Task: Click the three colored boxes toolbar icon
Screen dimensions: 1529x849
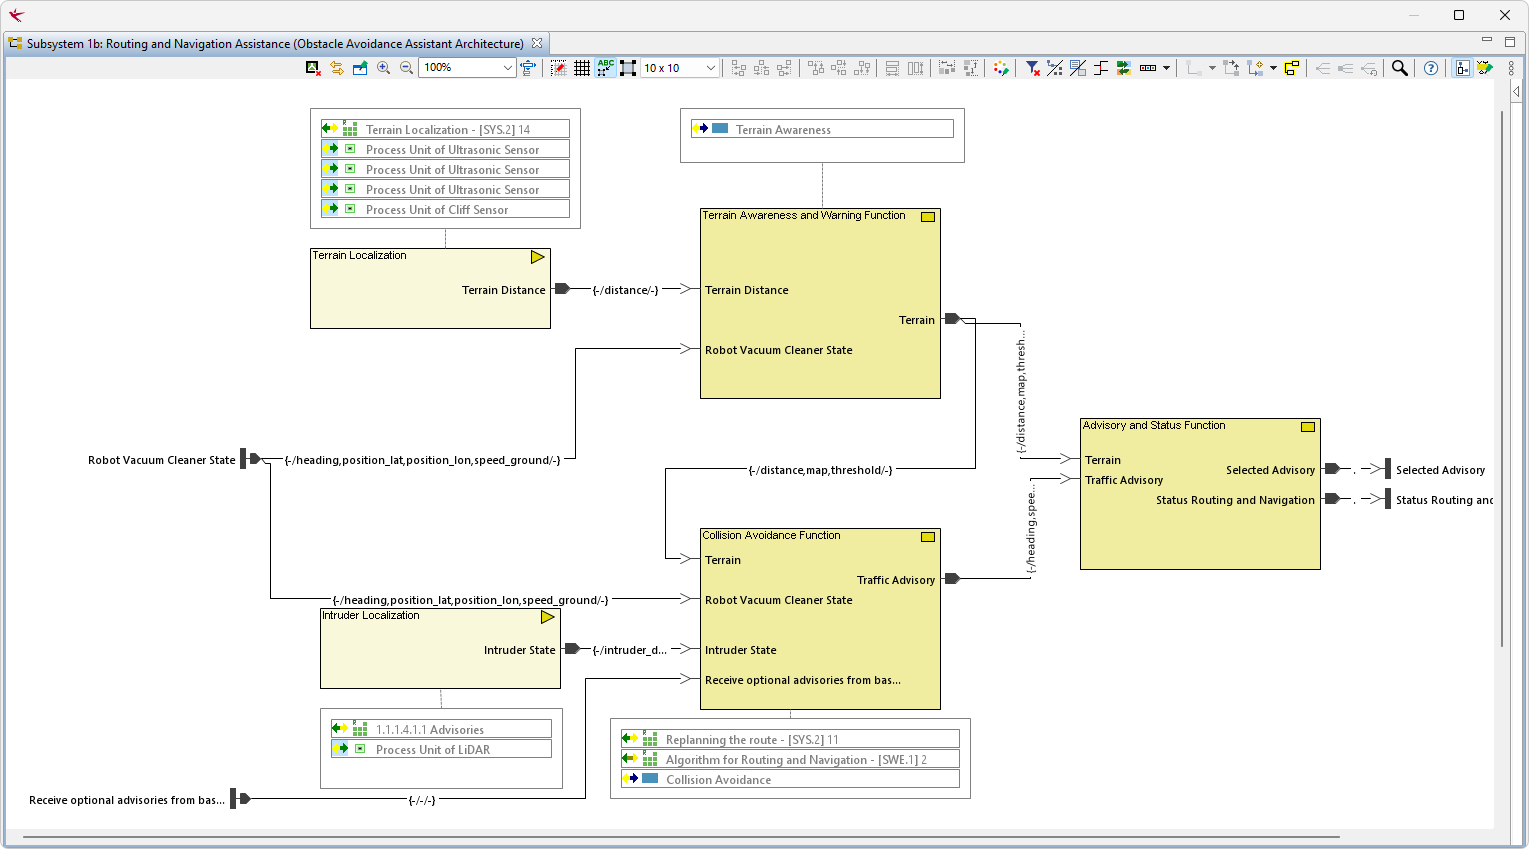Action: [x=1148, y=68]
